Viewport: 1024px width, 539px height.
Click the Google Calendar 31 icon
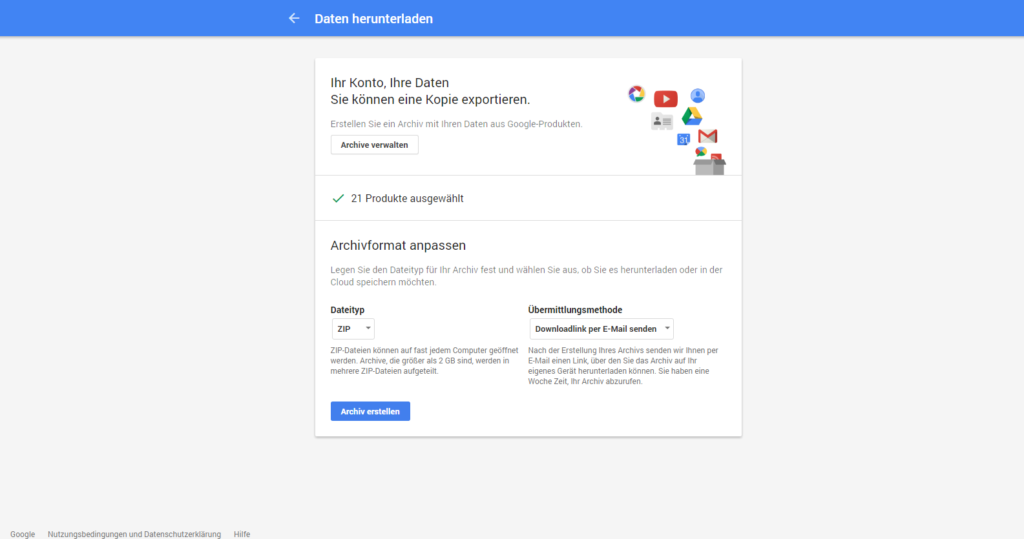click(684, 140)
